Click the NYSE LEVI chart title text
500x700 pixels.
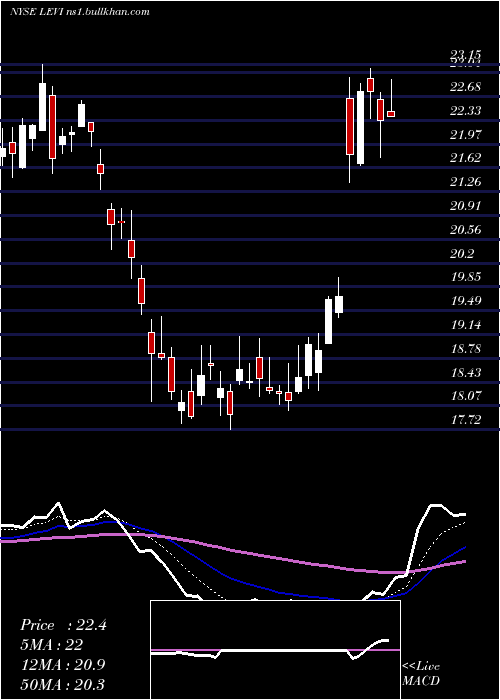[80, 12]
